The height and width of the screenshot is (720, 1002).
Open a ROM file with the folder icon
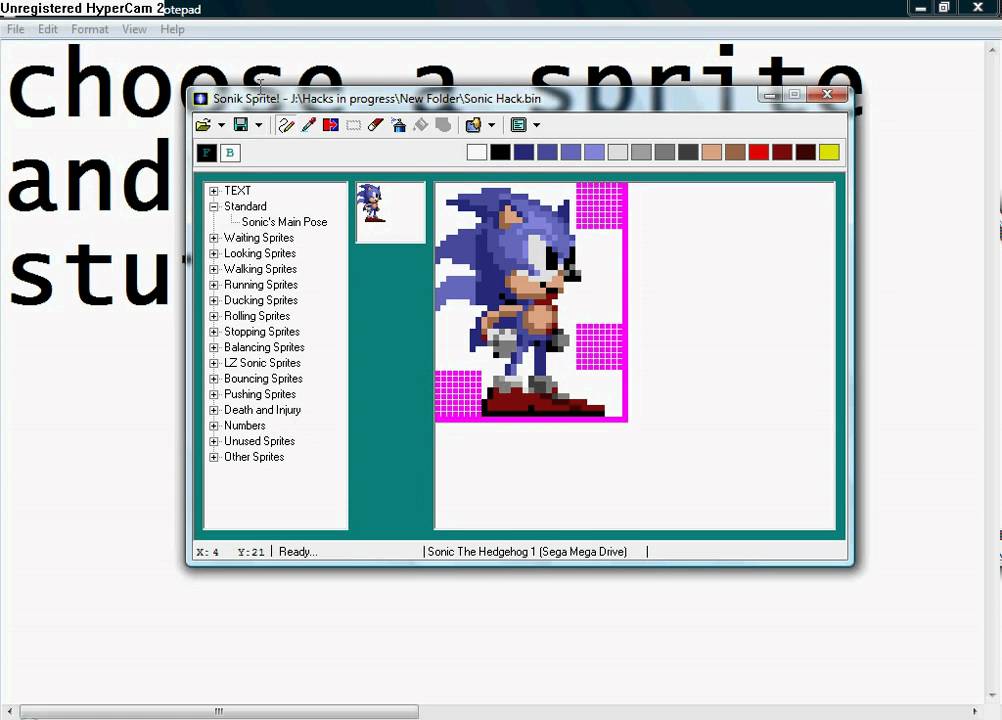203,125
